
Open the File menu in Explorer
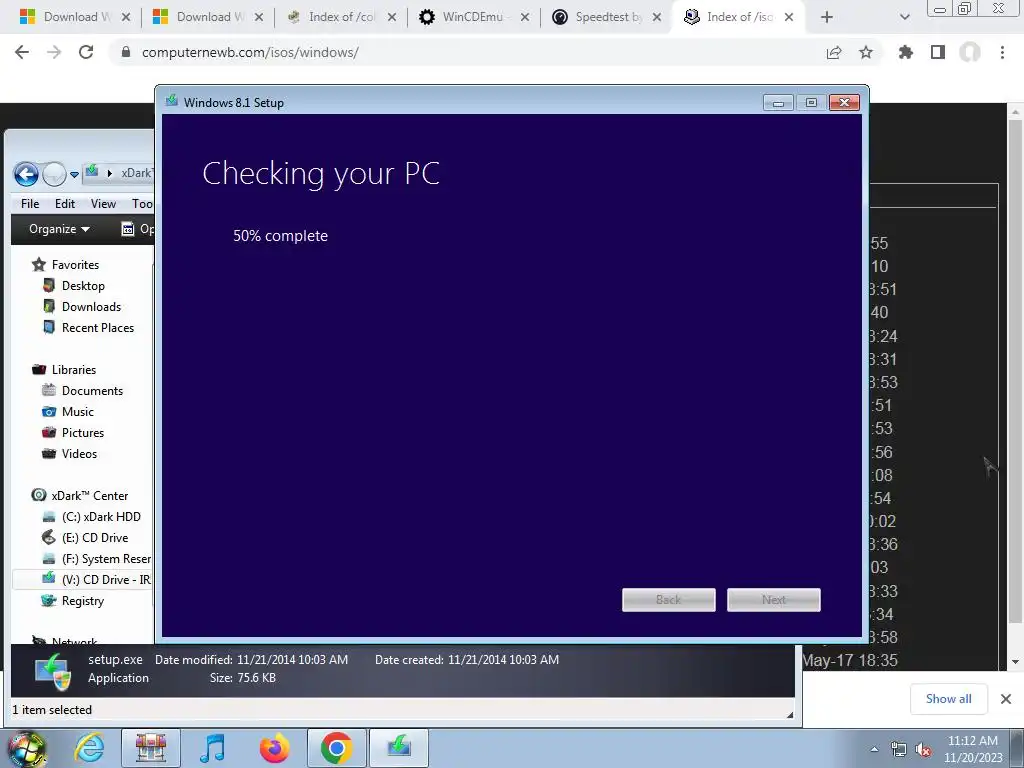[x=30, y=204]
